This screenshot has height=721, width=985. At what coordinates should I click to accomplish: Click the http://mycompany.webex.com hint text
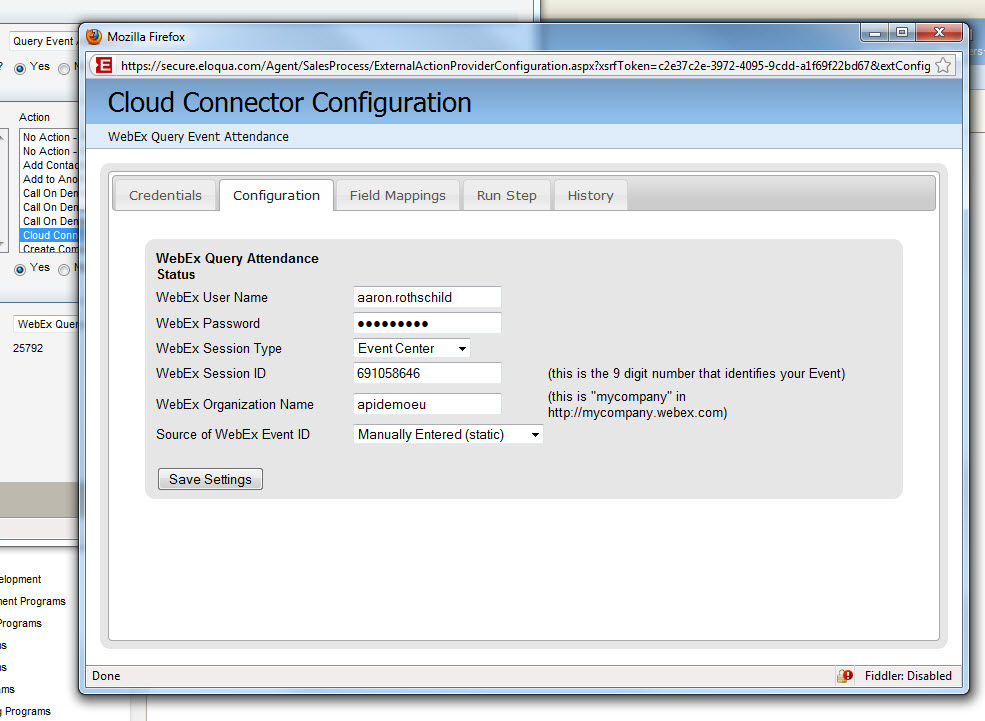coord(638,413)
